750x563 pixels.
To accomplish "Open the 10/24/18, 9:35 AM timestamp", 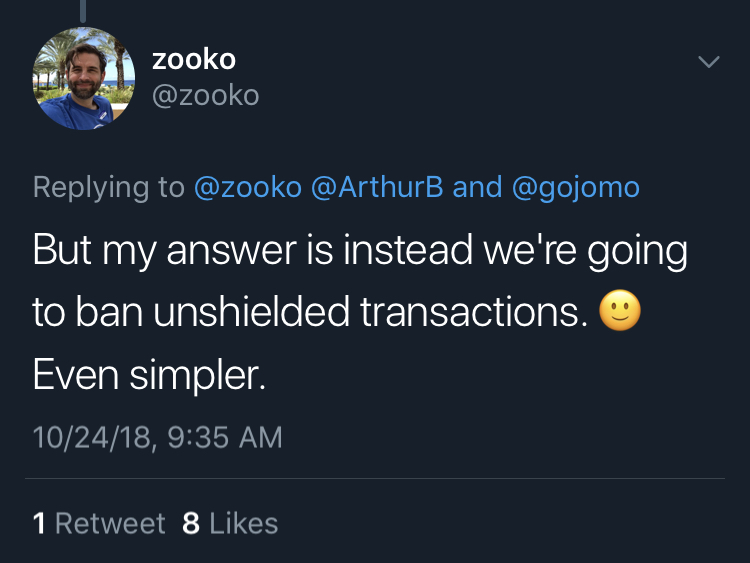I will [158, 437].
